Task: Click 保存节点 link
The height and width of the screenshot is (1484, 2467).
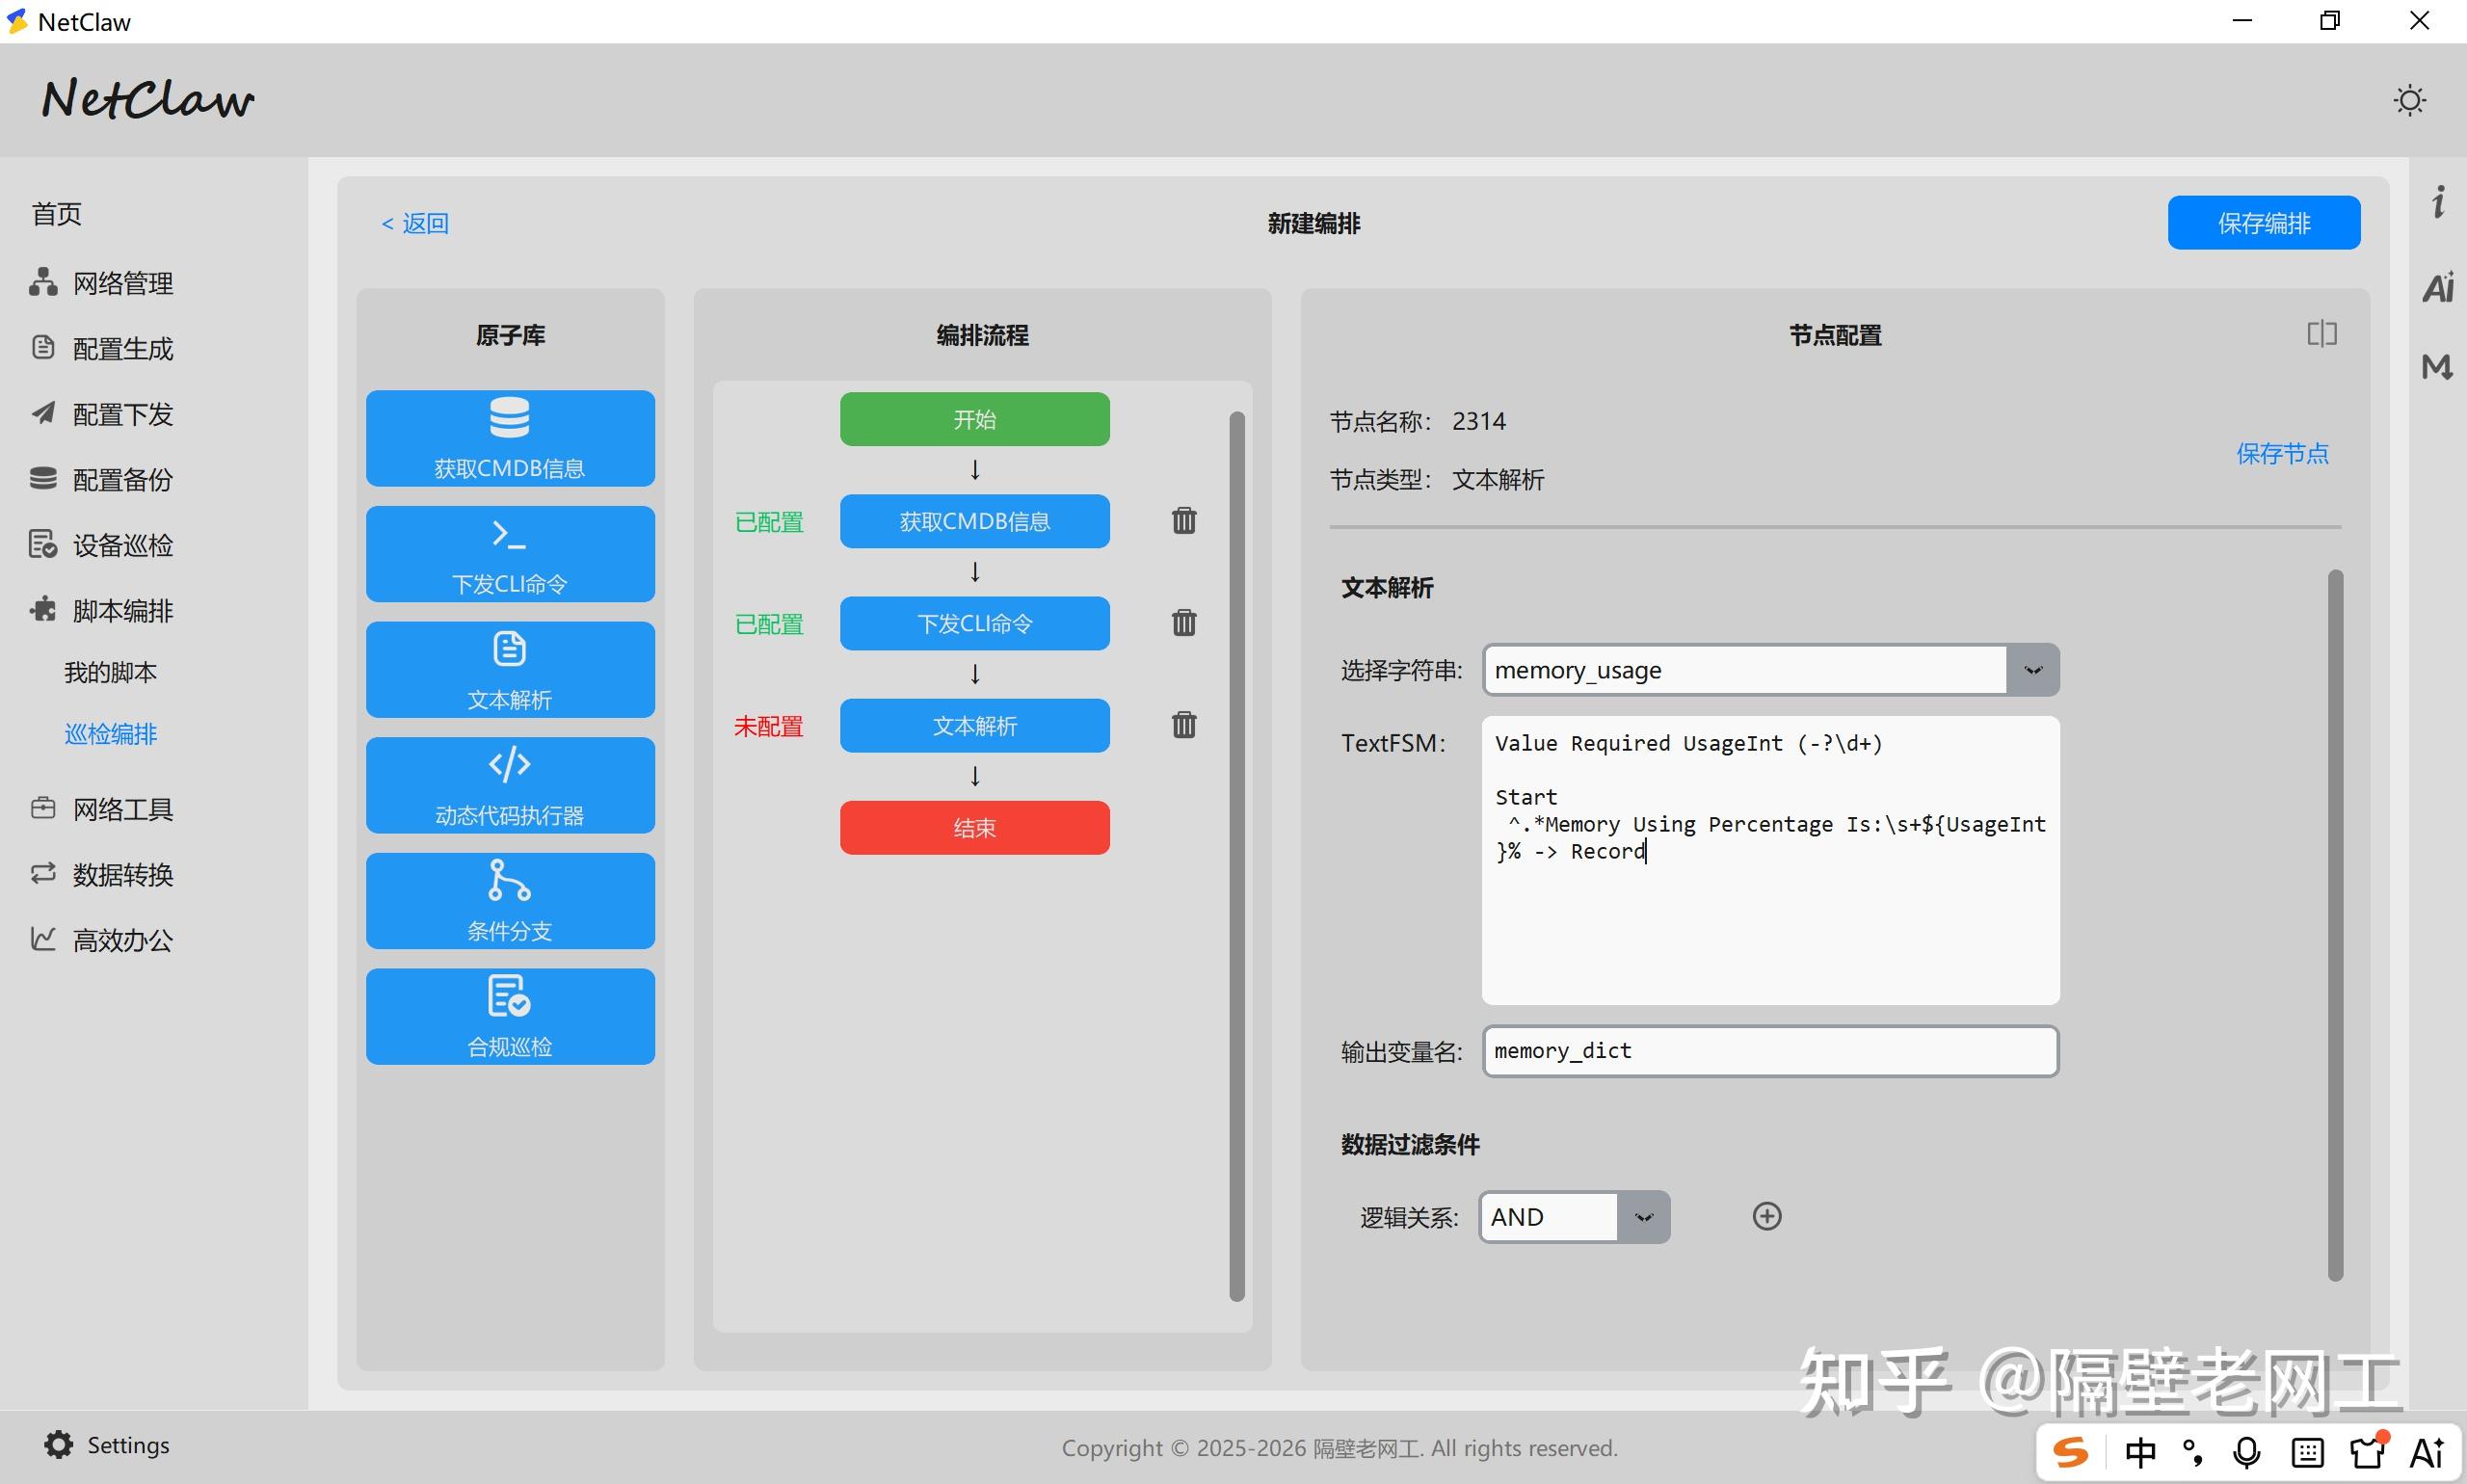Action: point(2281,454)
